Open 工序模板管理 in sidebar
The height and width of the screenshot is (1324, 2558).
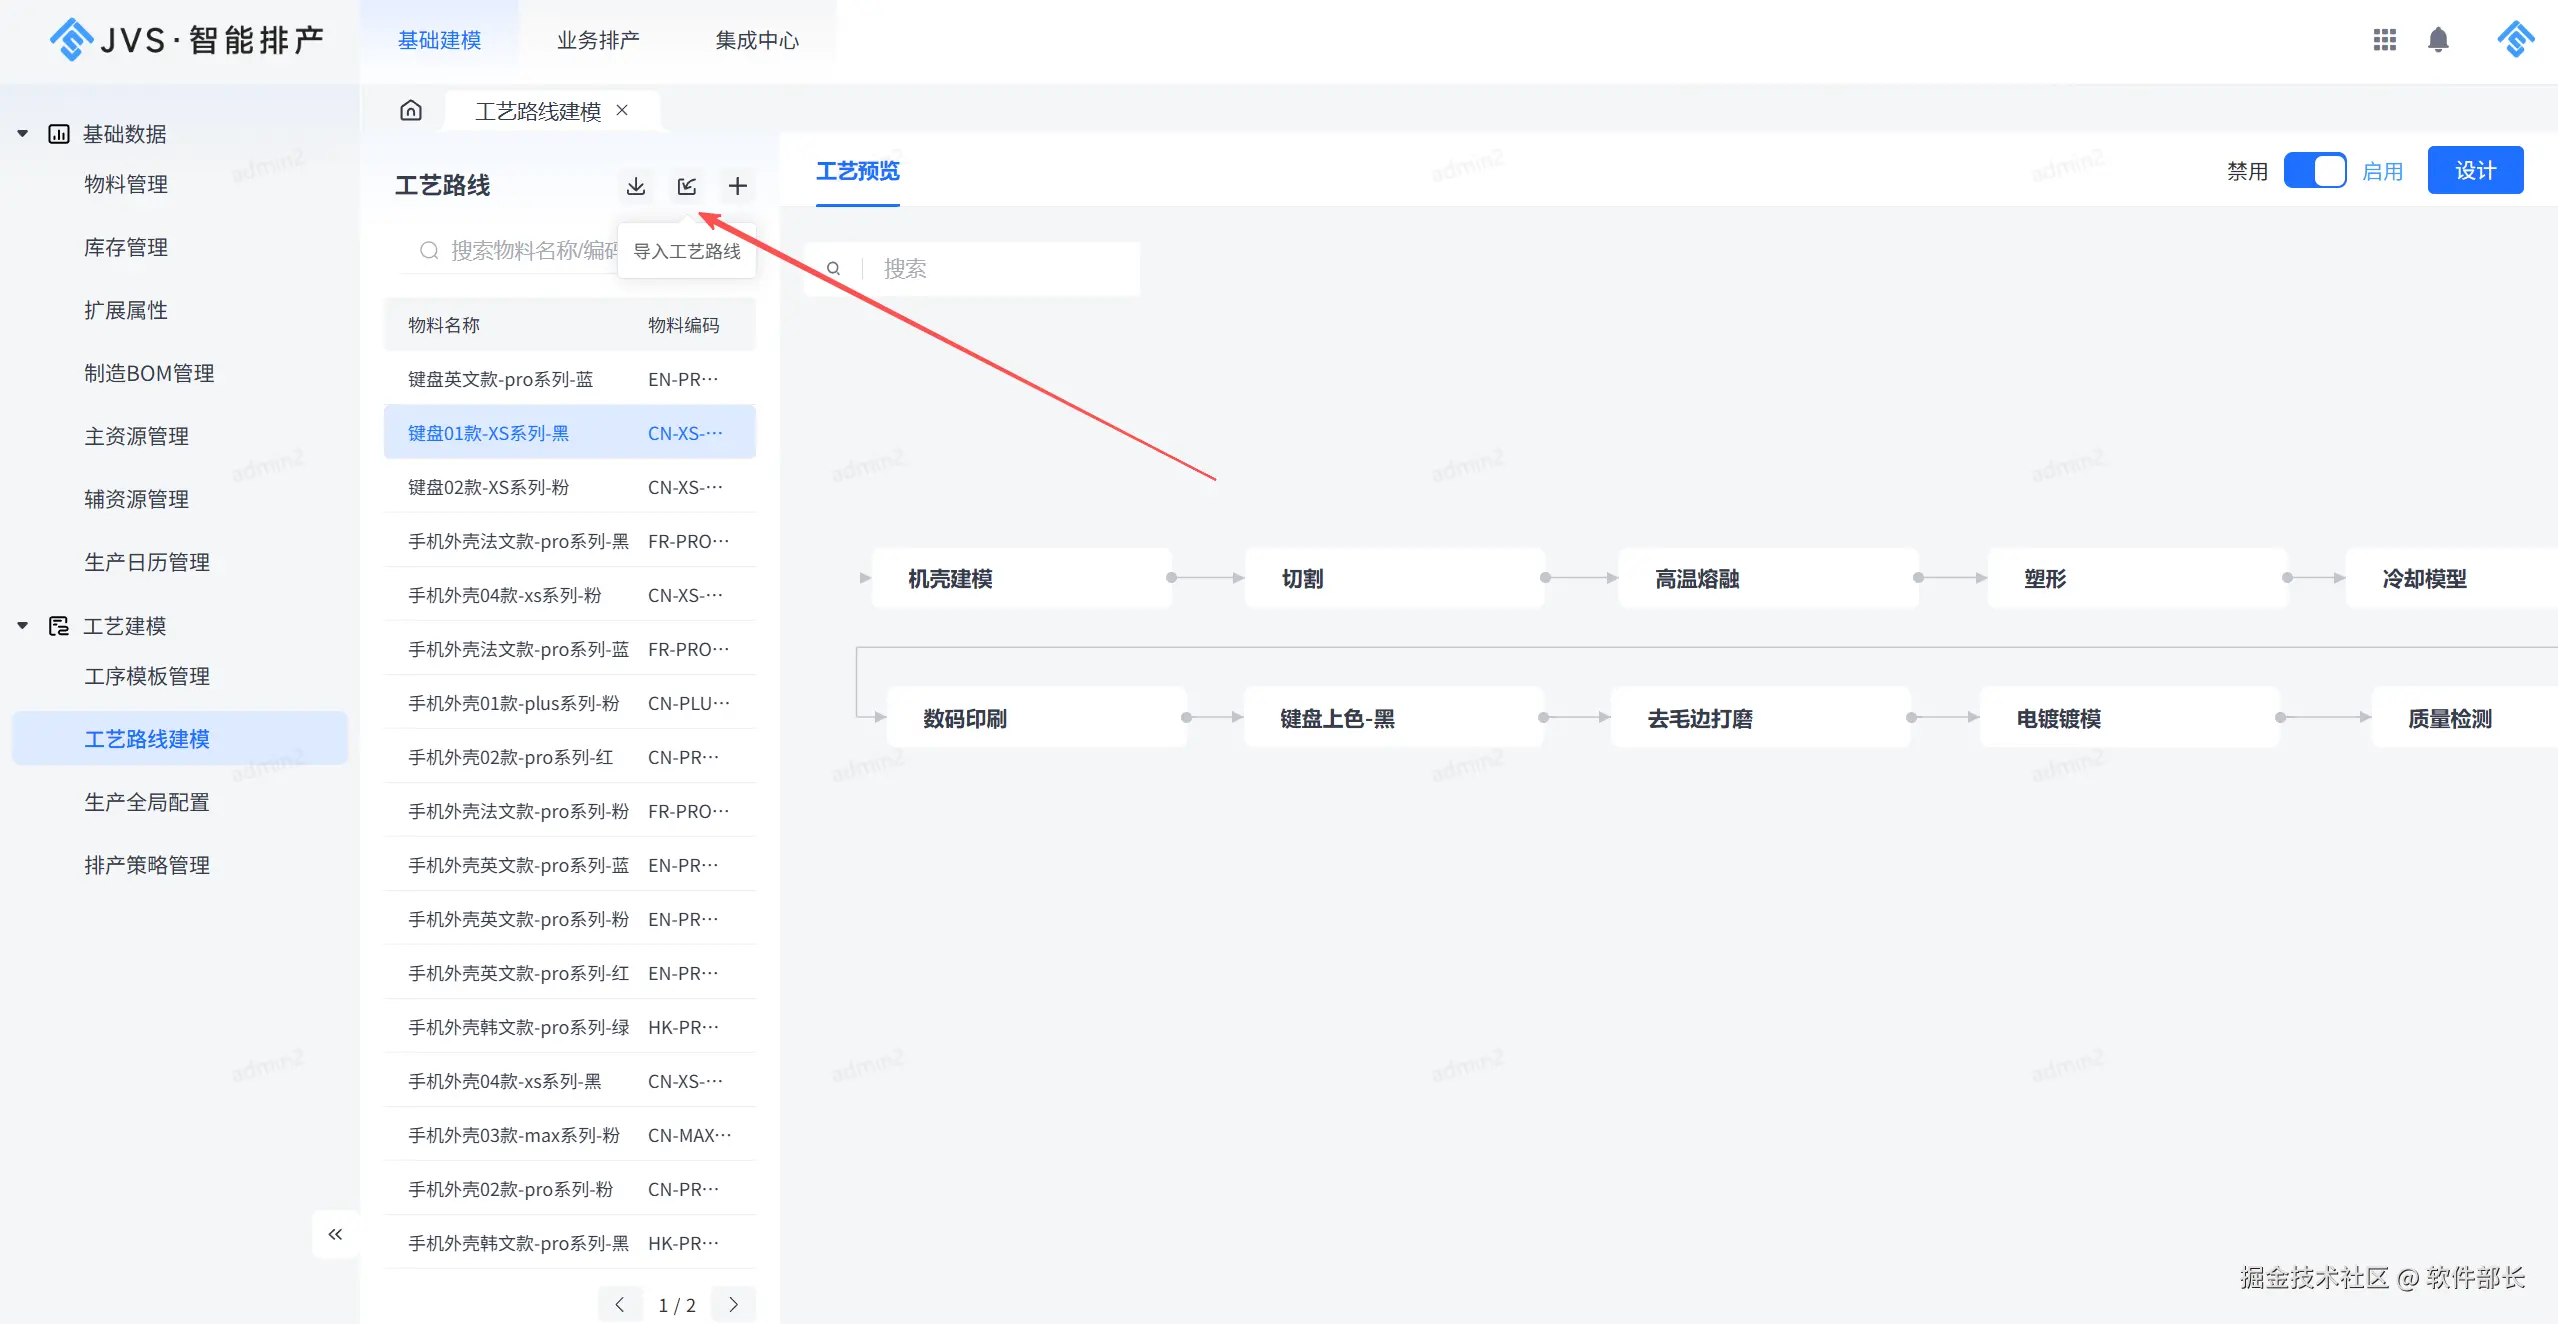point(147,676)
